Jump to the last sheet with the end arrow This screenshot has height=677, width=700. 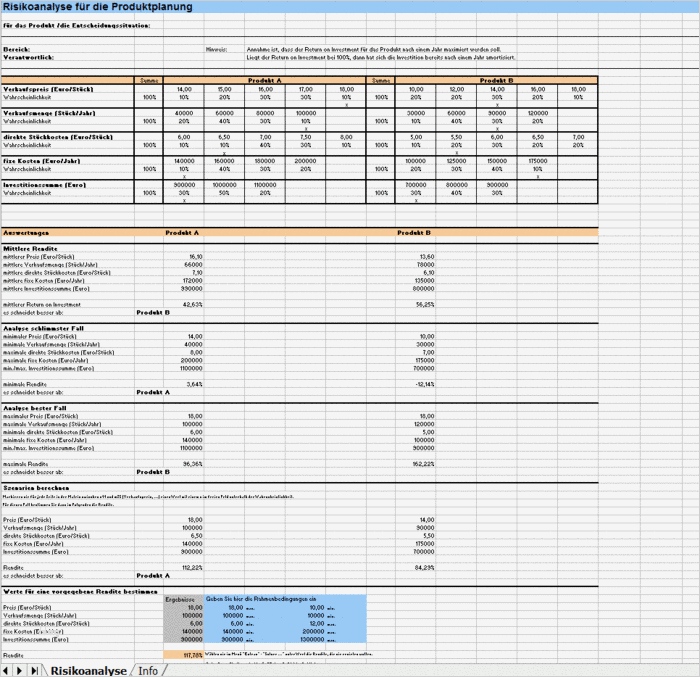33,670
